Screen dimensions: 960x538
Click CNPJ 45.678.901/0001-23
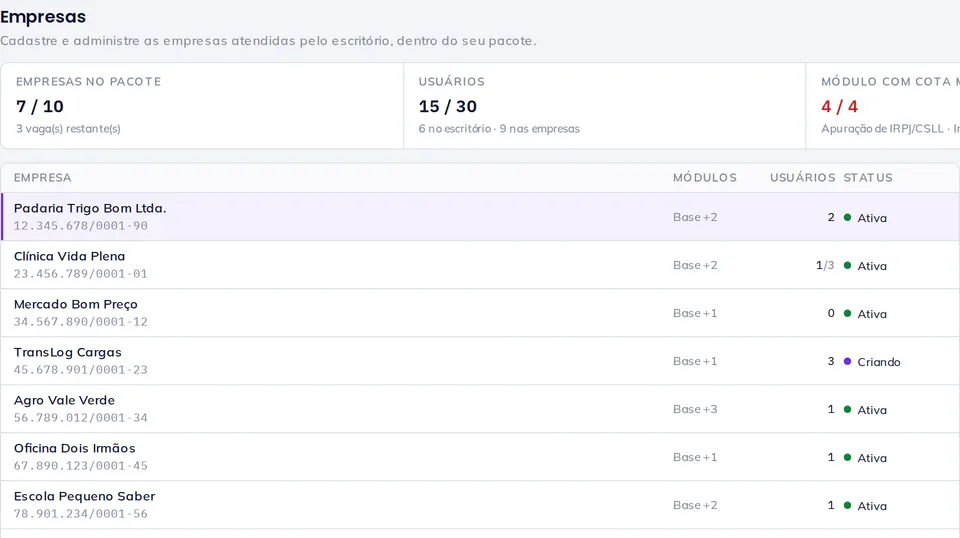coord(81,370)
